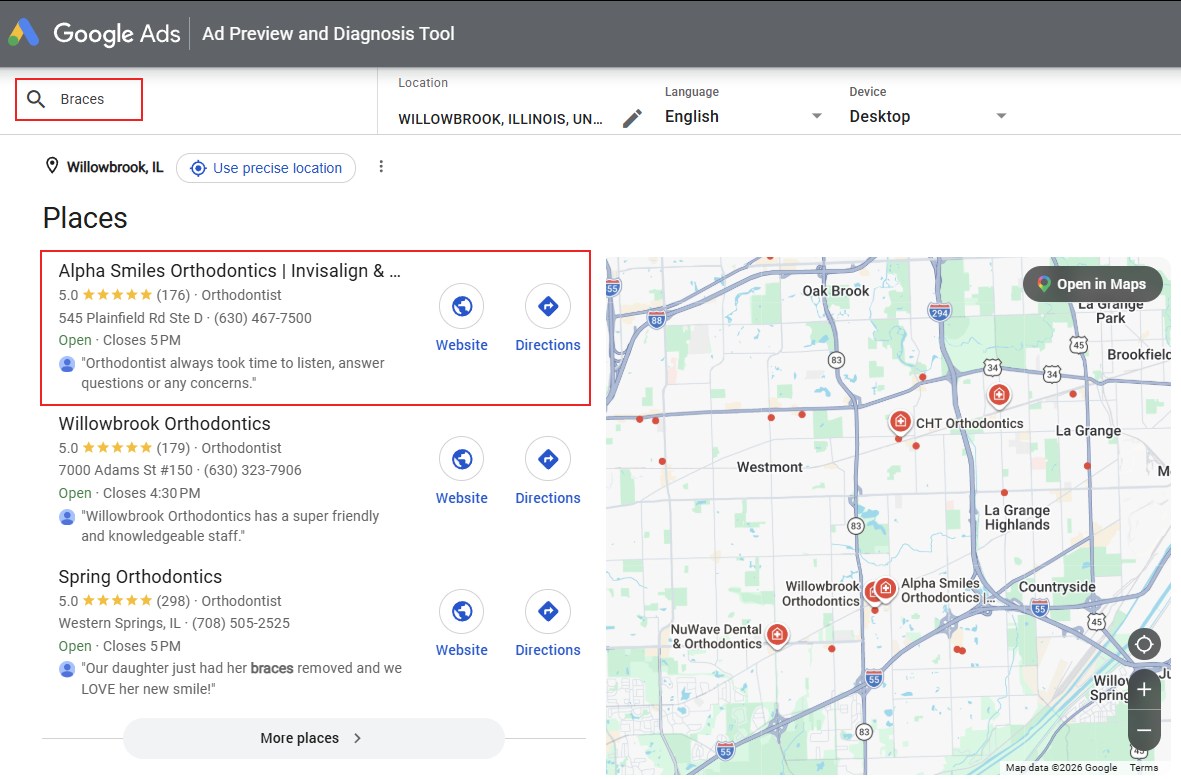This screenshot has height=779, width=1181.
Task: Click Website globe icon for Alpha Smiles Orthodontics
Action: pyautogui.click(x=462, y=306)
